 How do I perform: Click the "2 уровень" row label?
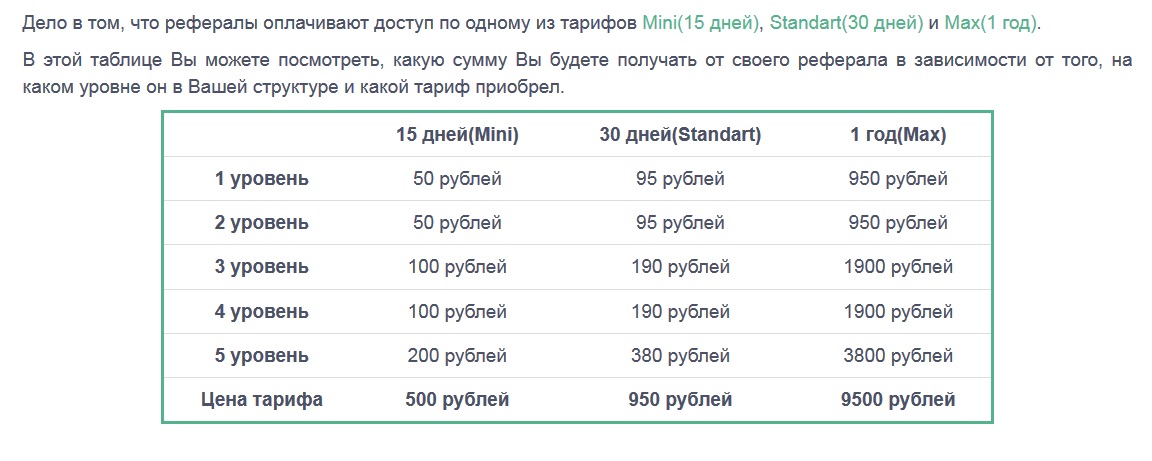tap(262, 223)
